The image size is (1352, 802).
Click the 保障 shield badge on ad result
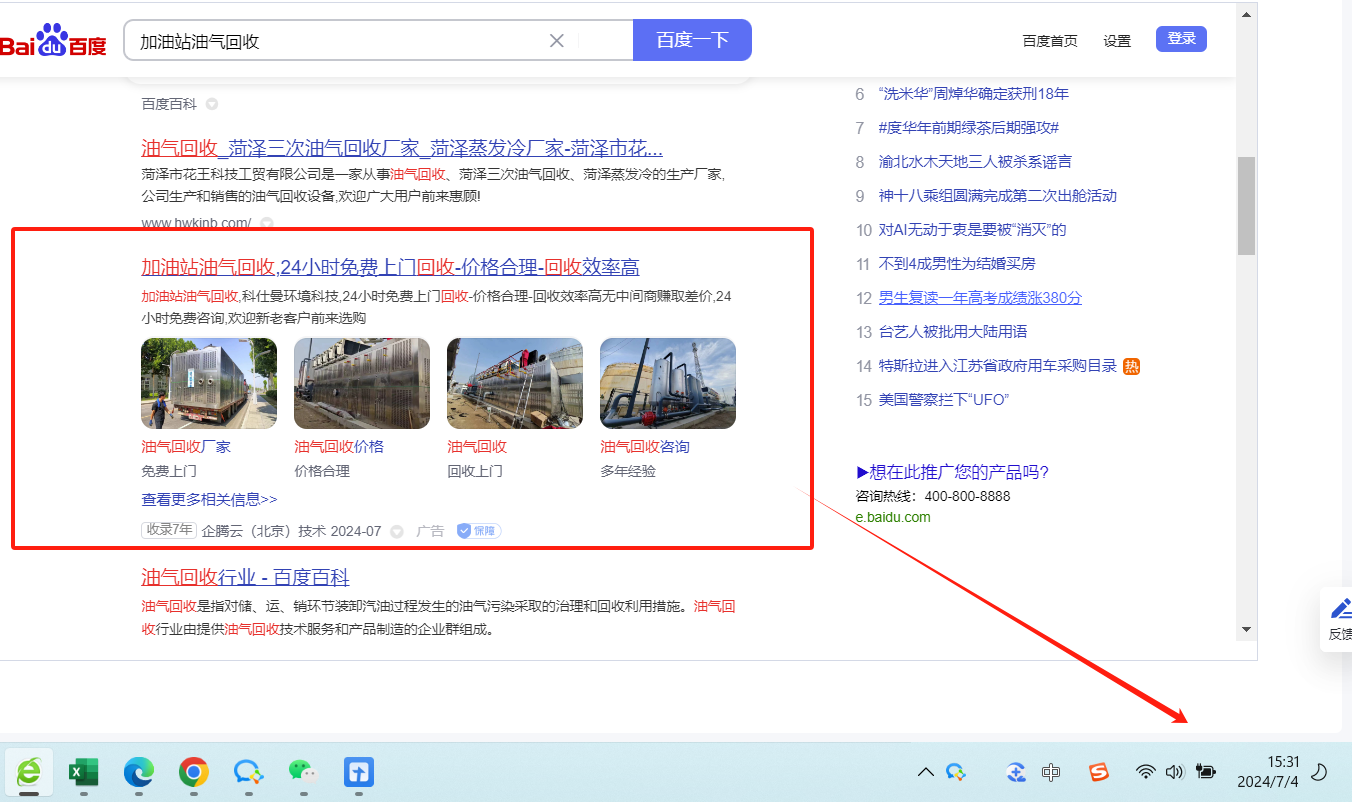point(479,531)
